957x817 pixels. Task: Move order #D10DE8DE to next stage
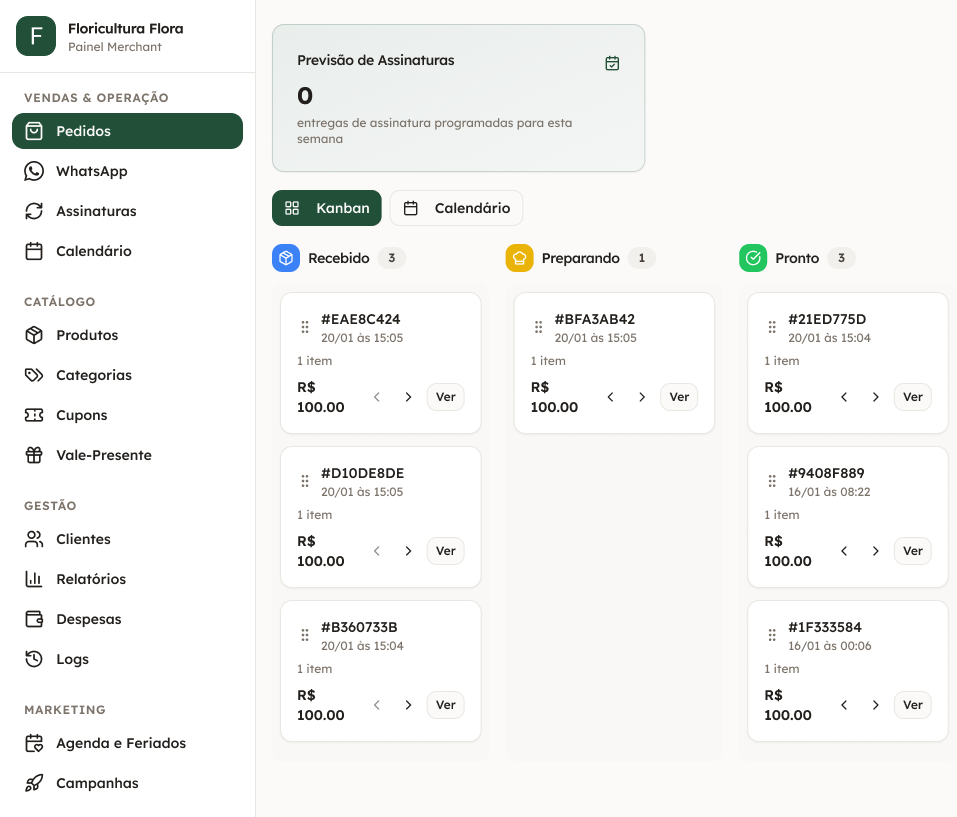(x=408, y=551)
